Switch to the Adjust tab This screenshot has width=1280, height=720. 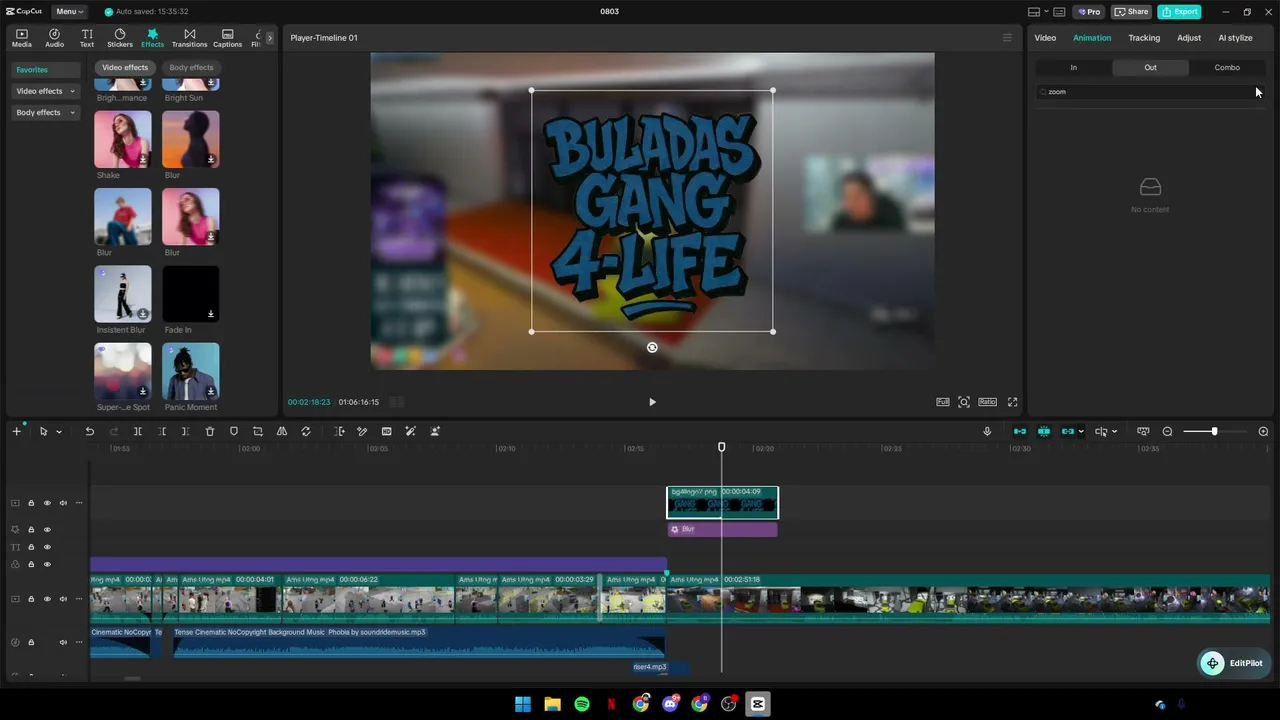pos(1189,38)
